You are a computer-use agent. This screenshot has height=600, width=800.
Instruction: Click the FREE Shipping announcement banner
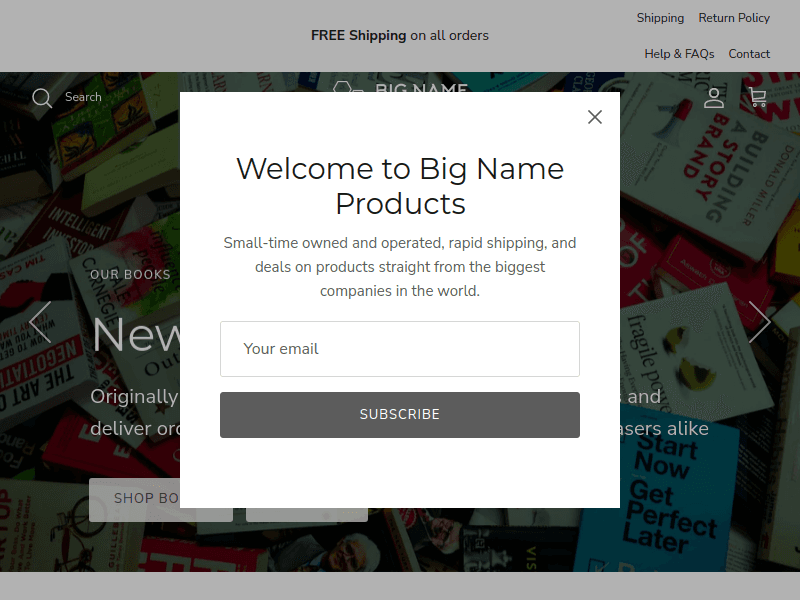pyautogui.click(x=400, y=35)
